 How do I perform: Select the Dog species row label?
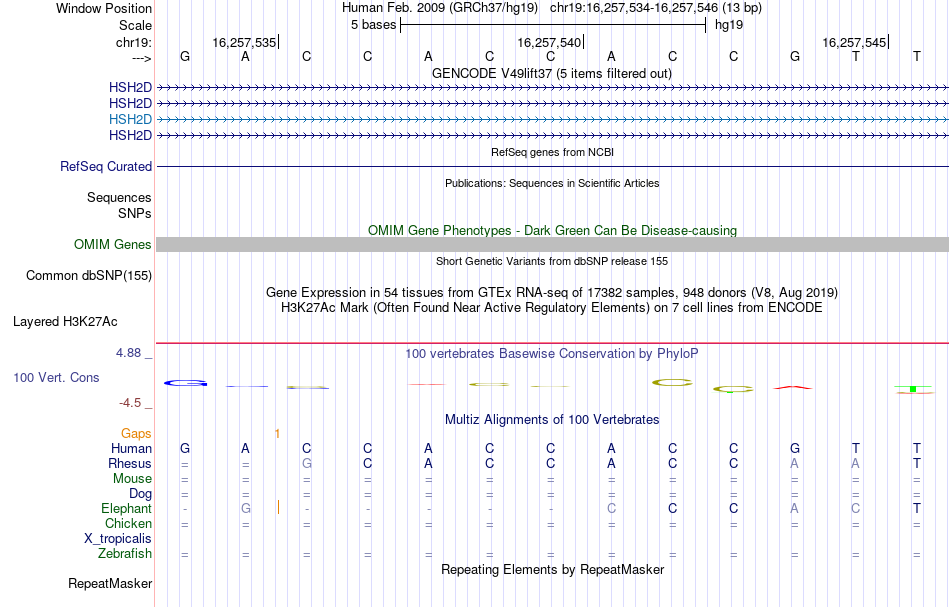point(140,494)
